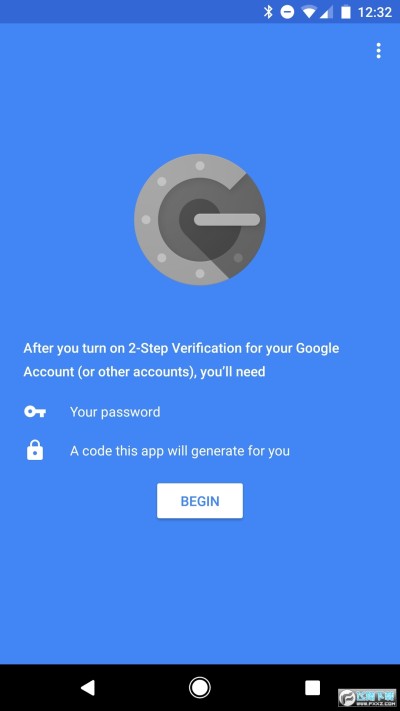Click the BEGIN button
Viewport: 400px width, 711px height.
[200, 501]
